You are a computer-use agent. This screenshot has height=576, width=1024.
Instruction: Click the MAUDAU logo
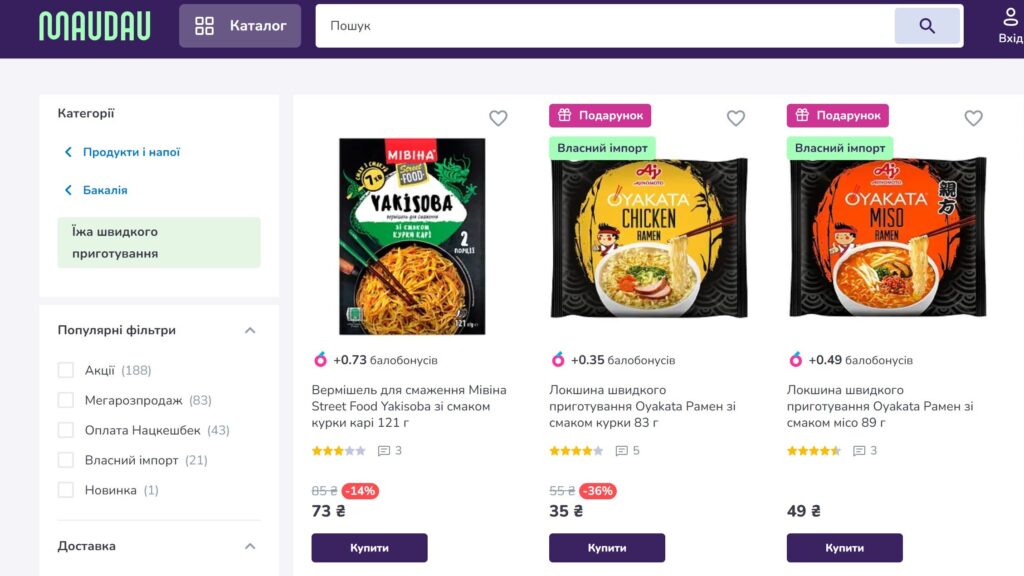pyautogui.click(x=95, y=26)
